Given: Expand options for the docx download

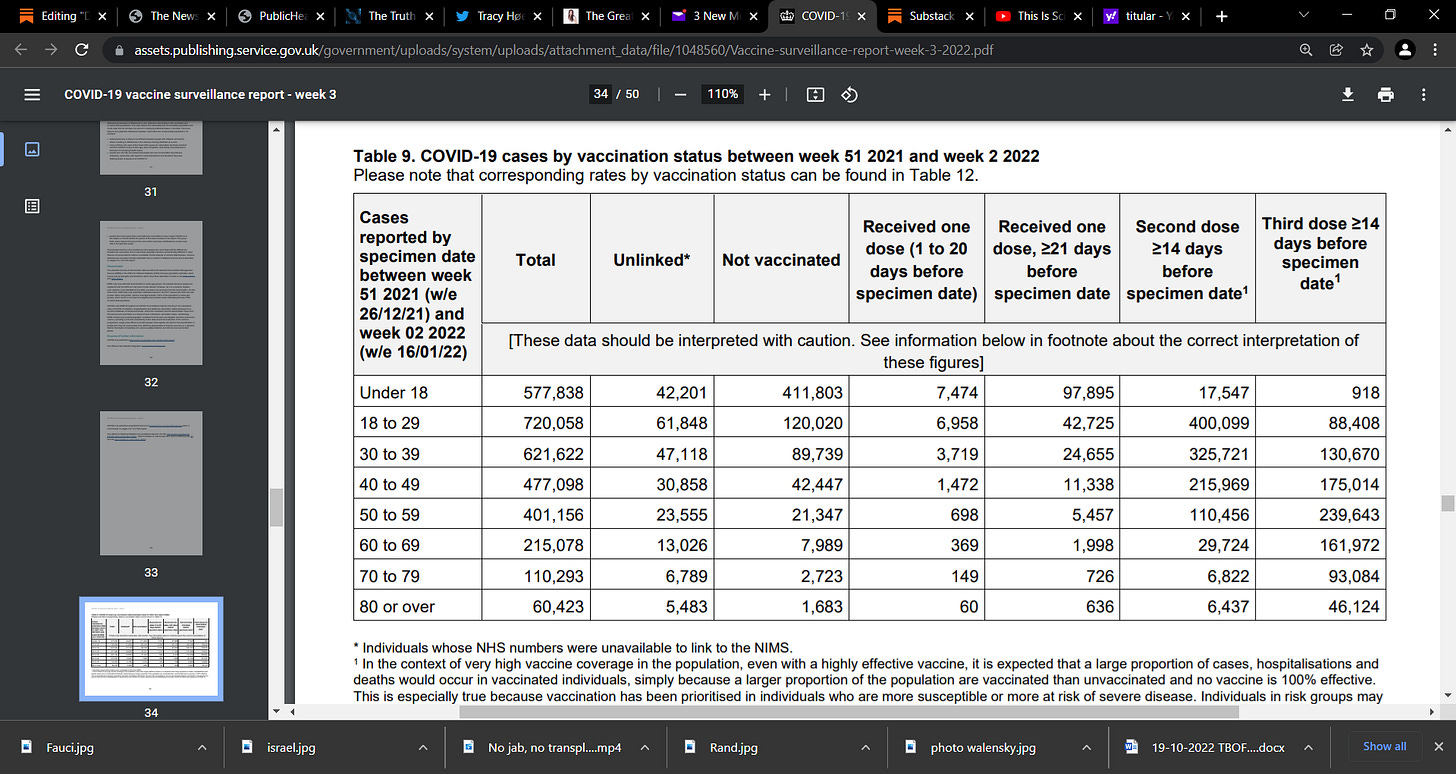Looking at the screenshot, I should pyautogui.click(x=1306, y=747).
